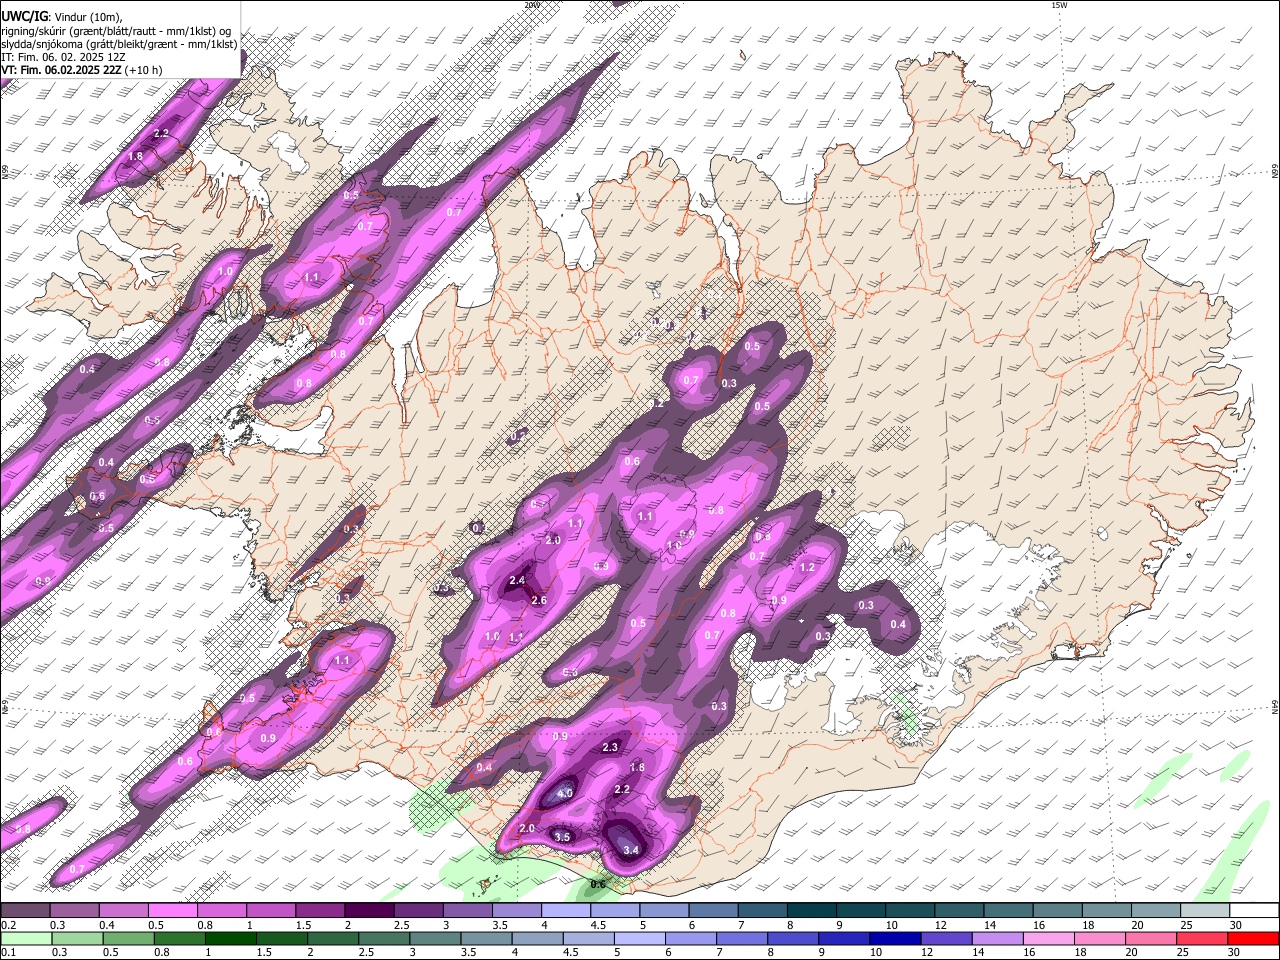Click the bright magenta swatch between 0.5 and 0.8
Viewport: 1280px width, 960px height.
pos(172,910)
